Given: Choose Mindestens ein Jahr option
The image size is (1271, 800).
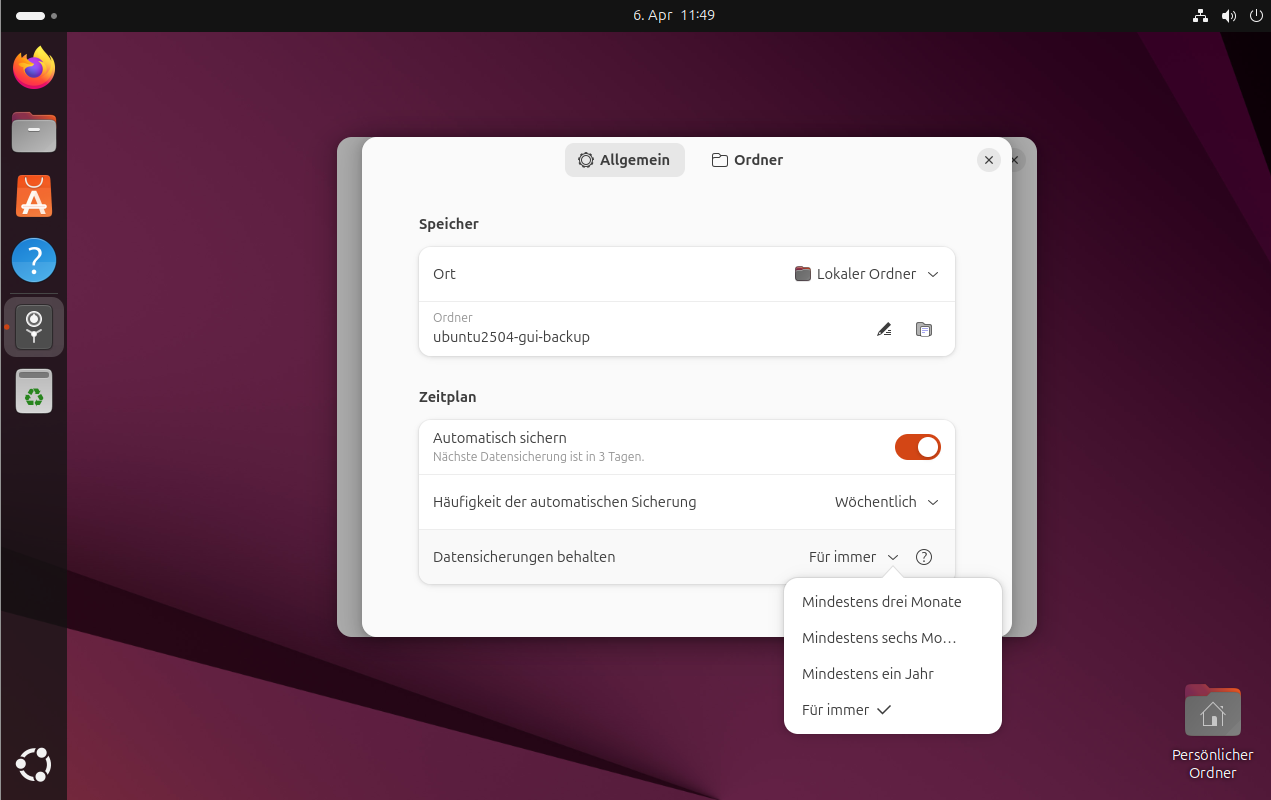Looking at the screenshot, I should (867, 674).
